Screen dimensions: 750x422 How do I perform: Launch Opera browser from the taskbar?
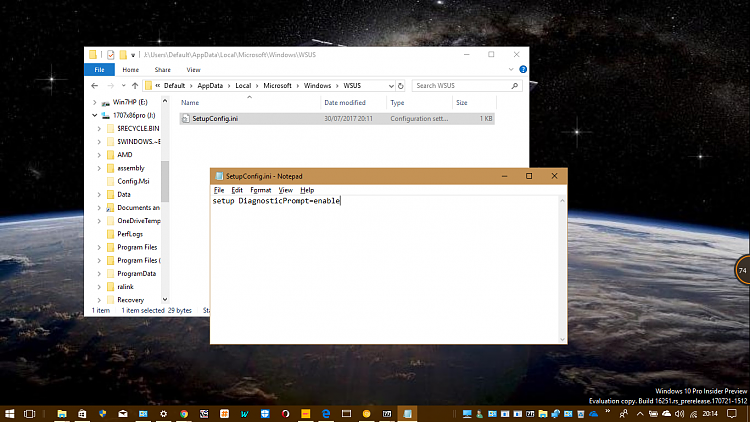point(286,413)
